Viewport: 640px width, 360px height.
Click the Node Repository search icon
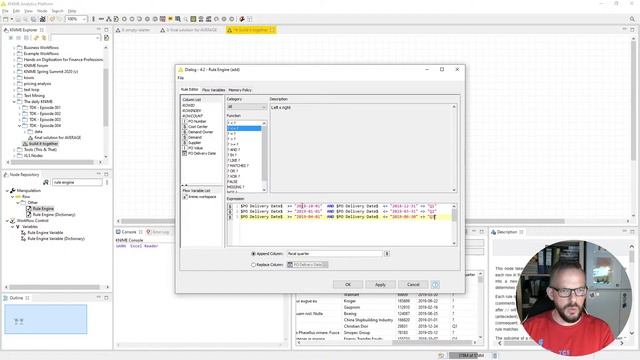click(x=46, y=182)
